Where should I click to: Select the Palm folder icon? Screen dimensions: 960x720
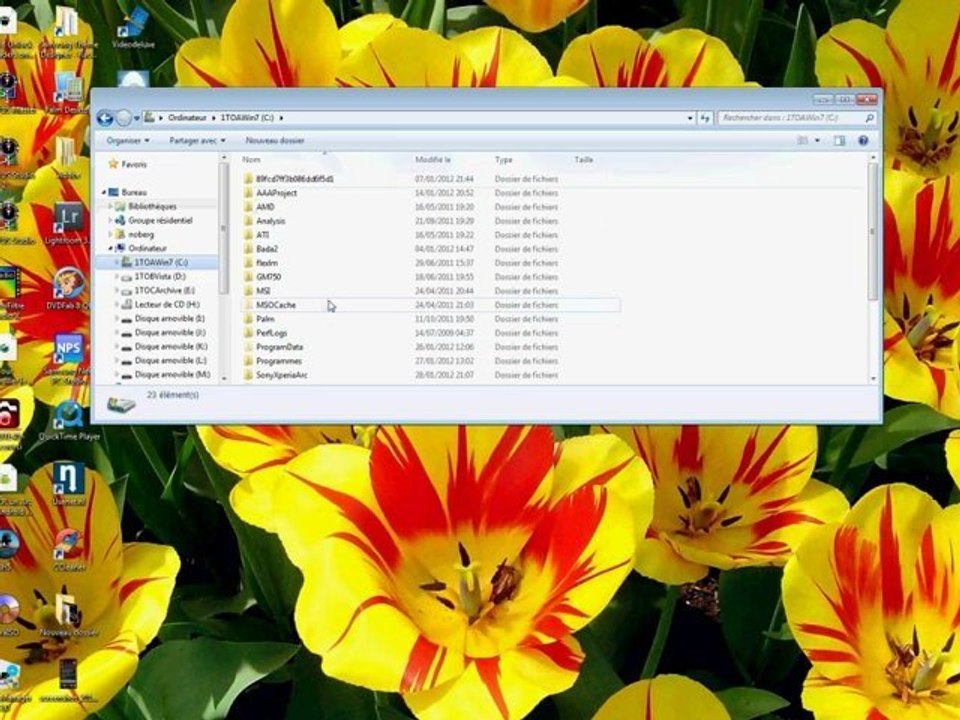click(248, 319)
